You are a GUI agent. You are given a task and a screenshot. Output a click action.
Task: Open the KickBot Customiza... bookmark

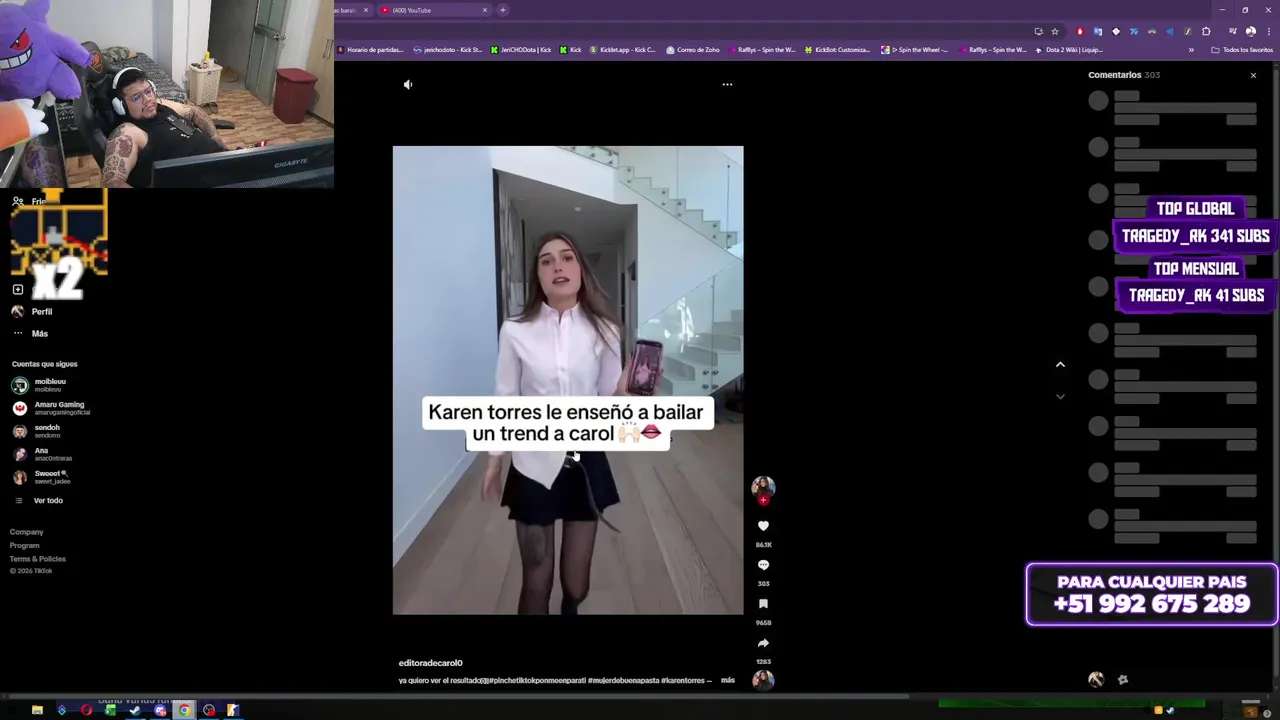click(838, 49)
